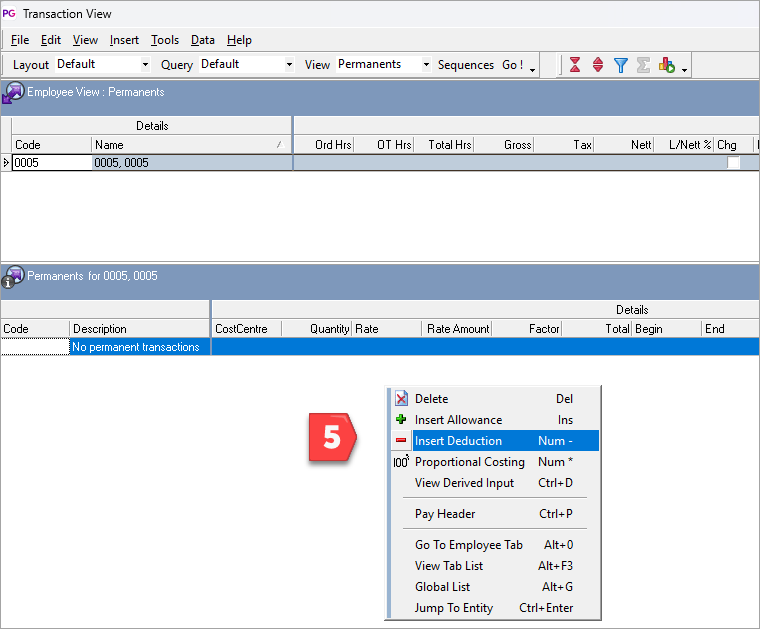
Task: Click the Permanents panel info icon
Action: [x=13, y=276]
